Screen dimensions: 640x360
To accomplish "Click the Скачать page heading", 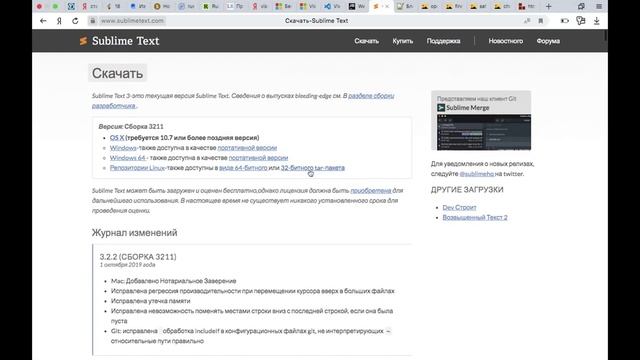I will (x=118, y=73).
